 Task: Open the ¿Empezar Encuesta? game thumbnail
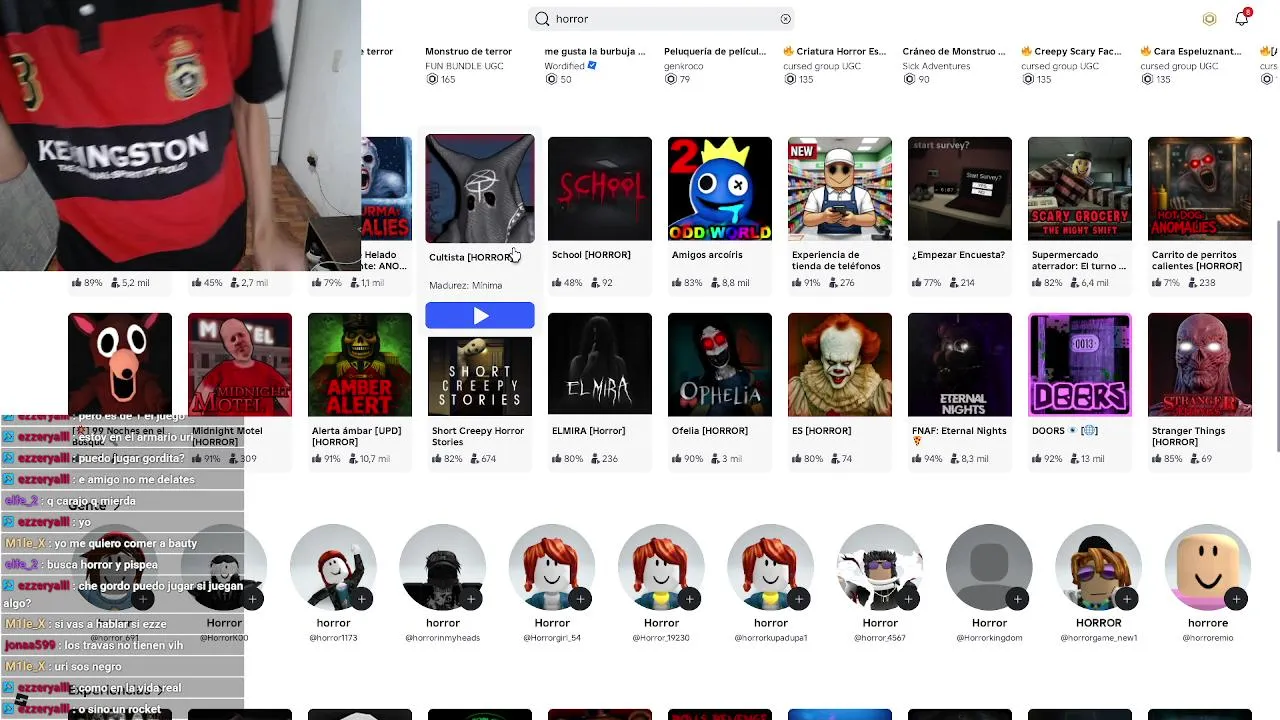(960, 189)
